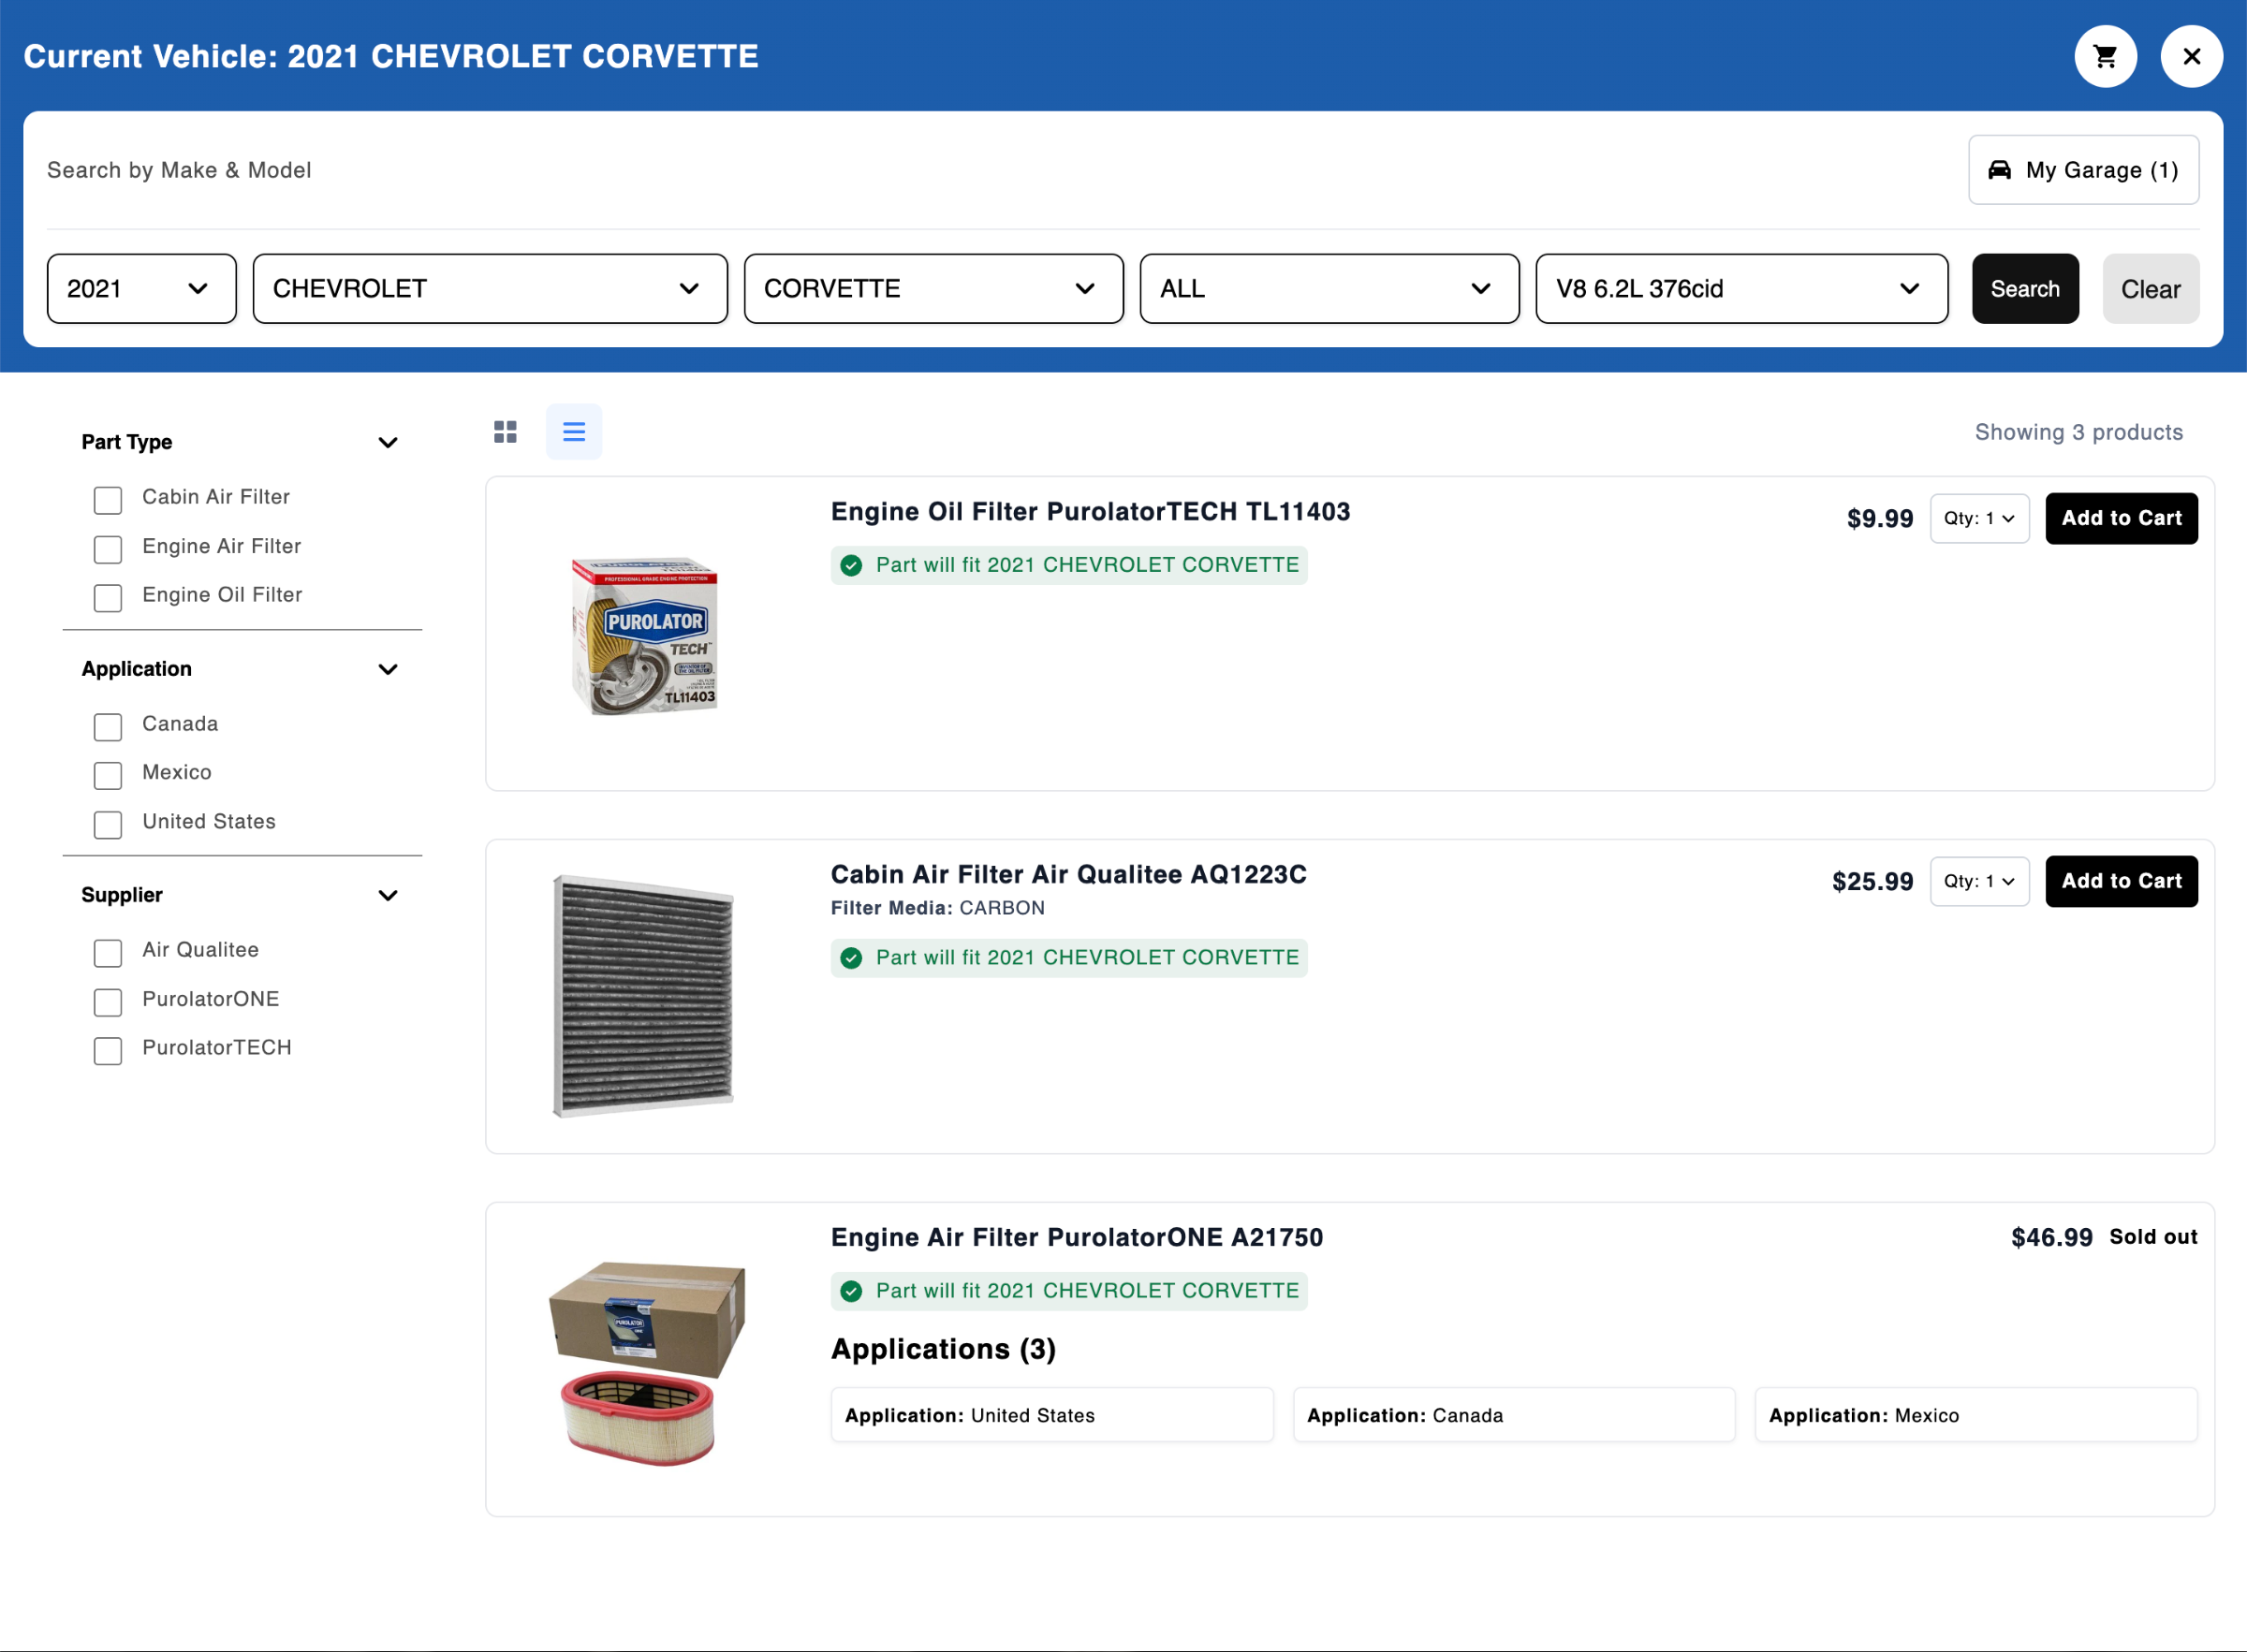Screen dimensions: 2247x1652
Task: Open the engine dropdown V8 6.2L 376cid
Action: 1741,289
